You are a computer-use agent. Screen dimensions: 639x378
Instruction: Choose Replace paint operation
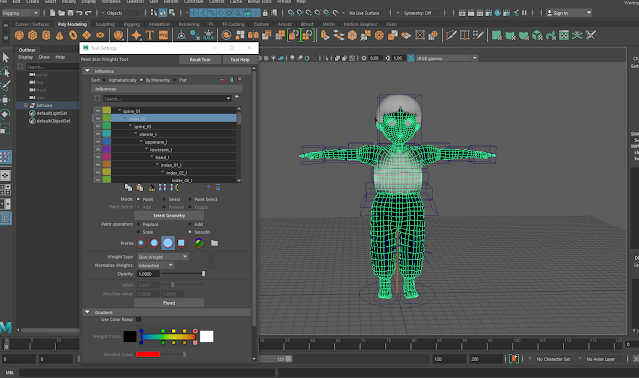[139, 224]
